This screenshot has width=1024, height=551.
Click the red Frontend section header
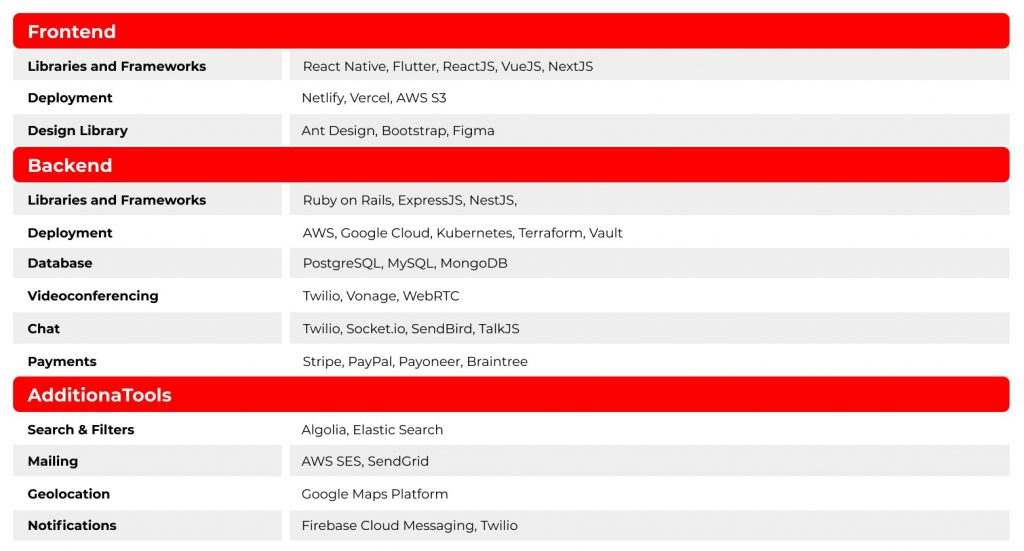point(510,31)
